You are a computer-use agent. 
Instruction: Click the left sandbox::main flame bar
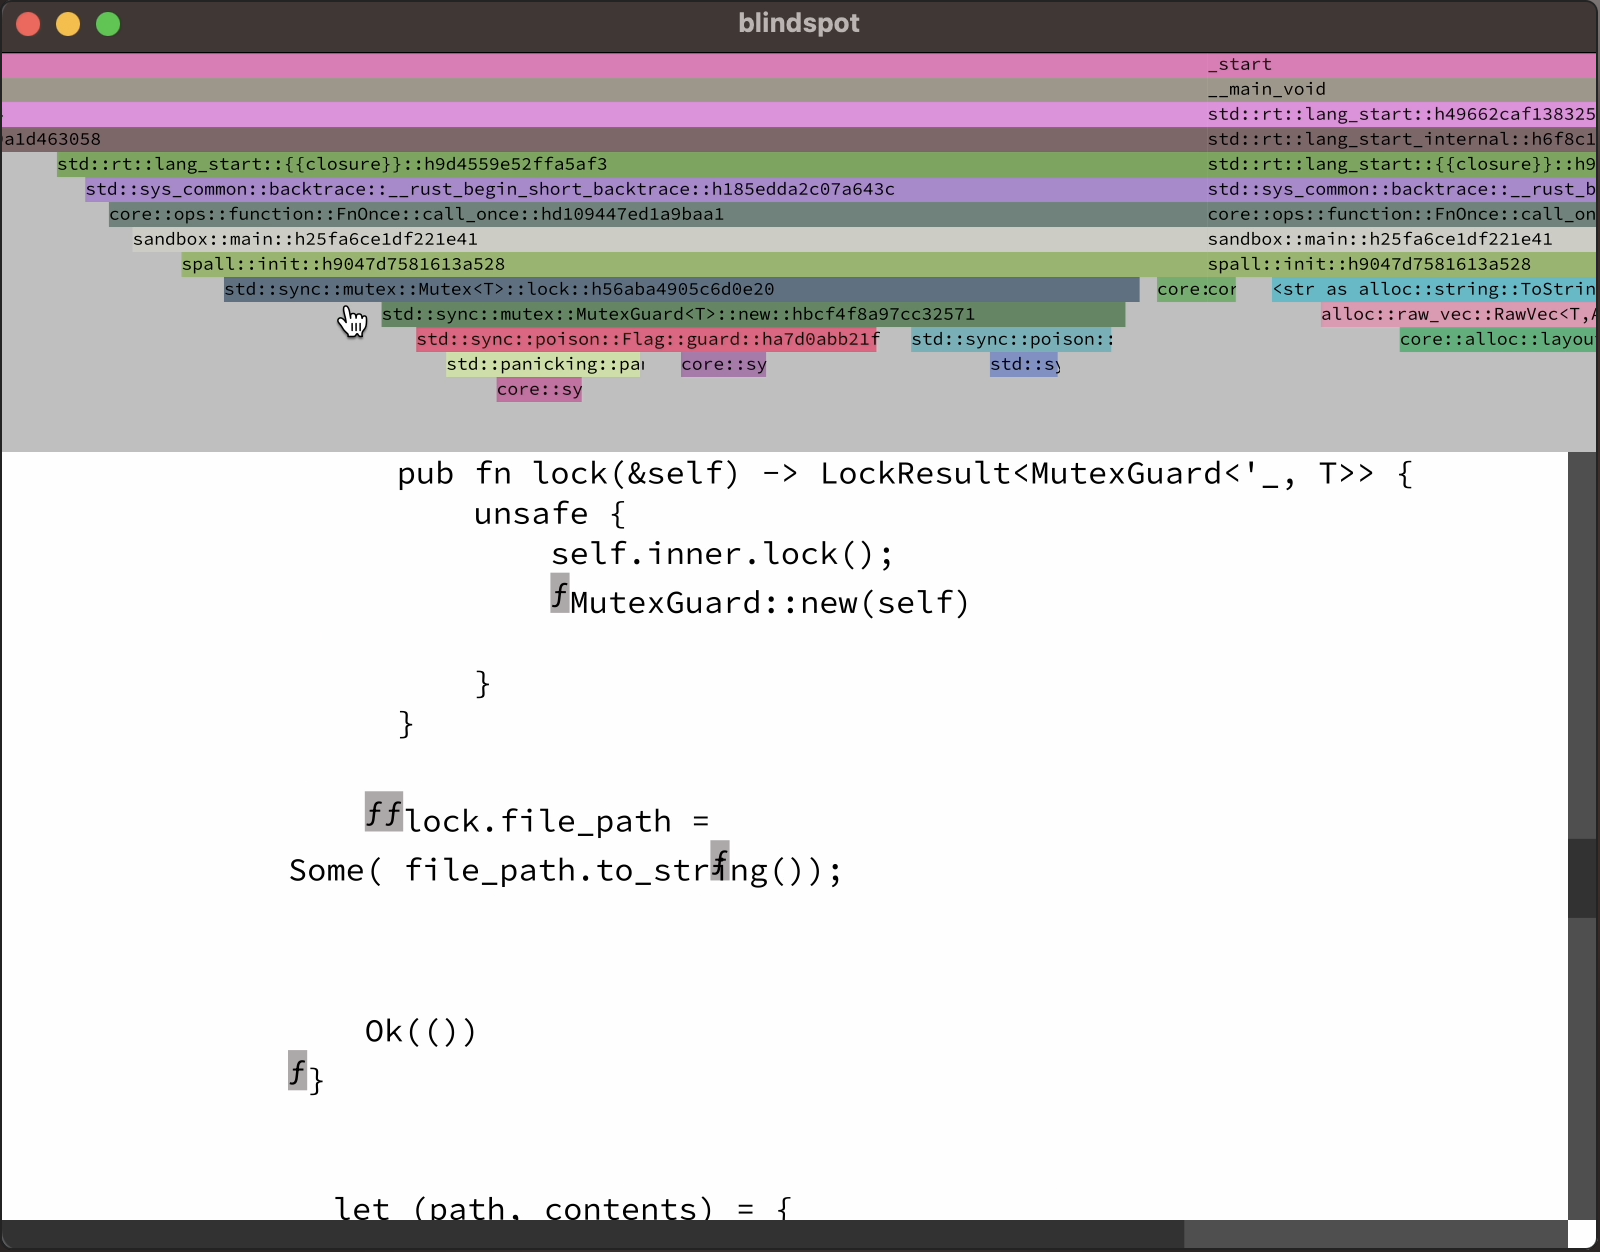[660, 240]
